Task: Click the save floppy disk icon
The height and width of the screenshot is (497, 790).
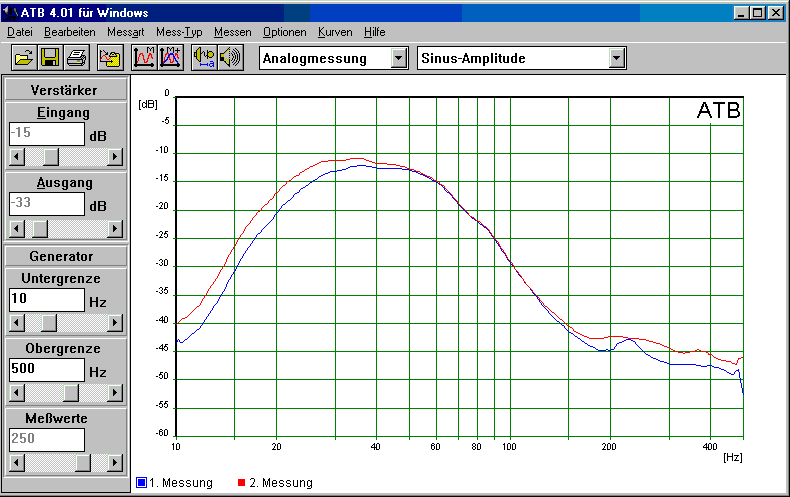Action: pyautogui.click(x=48, y=58)
